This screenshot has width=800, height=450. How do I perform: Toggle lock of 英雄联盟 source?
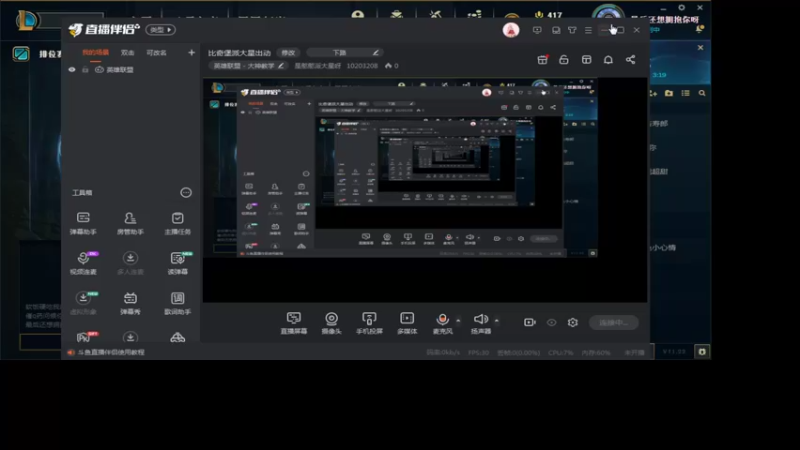tap(85, 69)
